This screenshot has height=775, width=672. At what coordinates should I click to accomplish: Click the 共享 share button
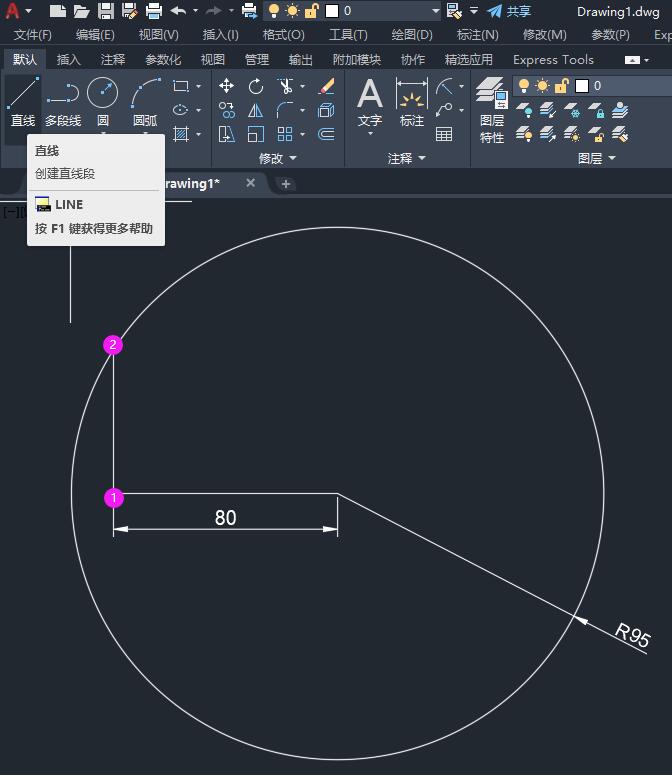tap(509, 11)
